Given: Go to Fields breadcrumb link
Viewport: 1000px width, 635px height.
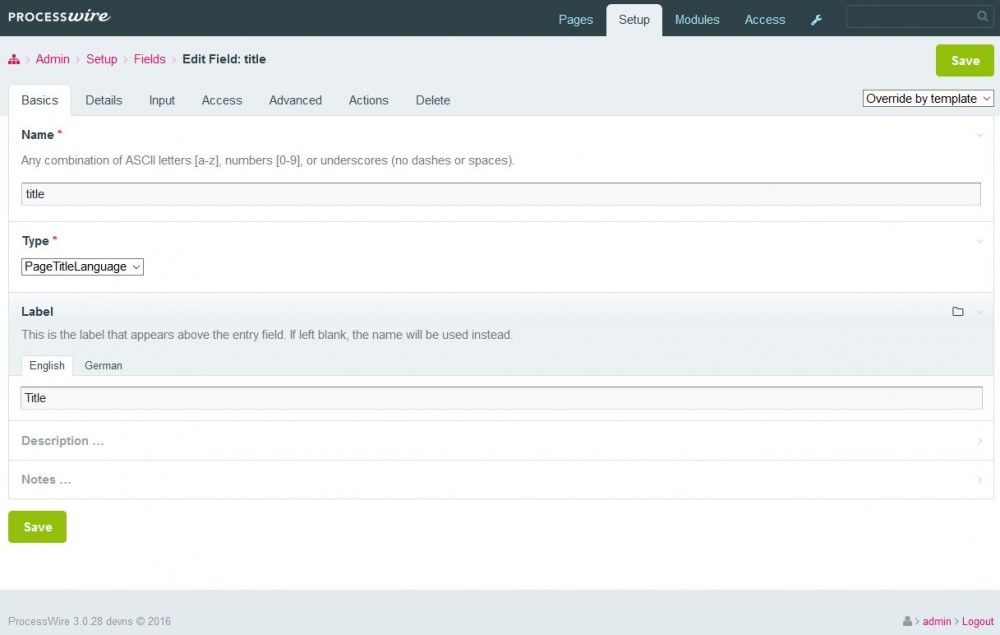Looking at the screenshot, I should point(149,59).
